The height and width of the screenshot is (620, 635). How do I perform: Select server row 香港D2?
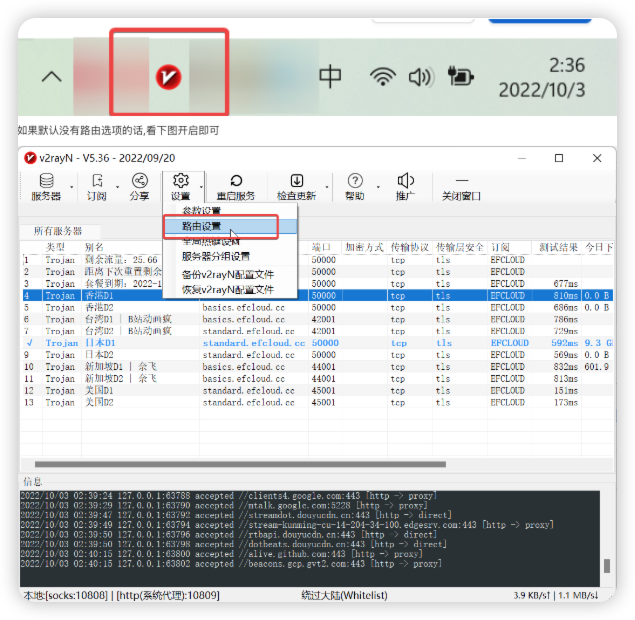318,307
